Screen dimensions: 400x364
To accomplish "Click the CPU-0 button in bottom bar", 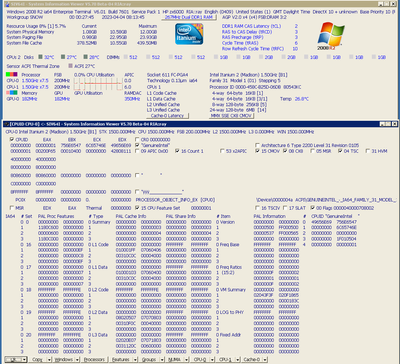I will pos(200,360).
